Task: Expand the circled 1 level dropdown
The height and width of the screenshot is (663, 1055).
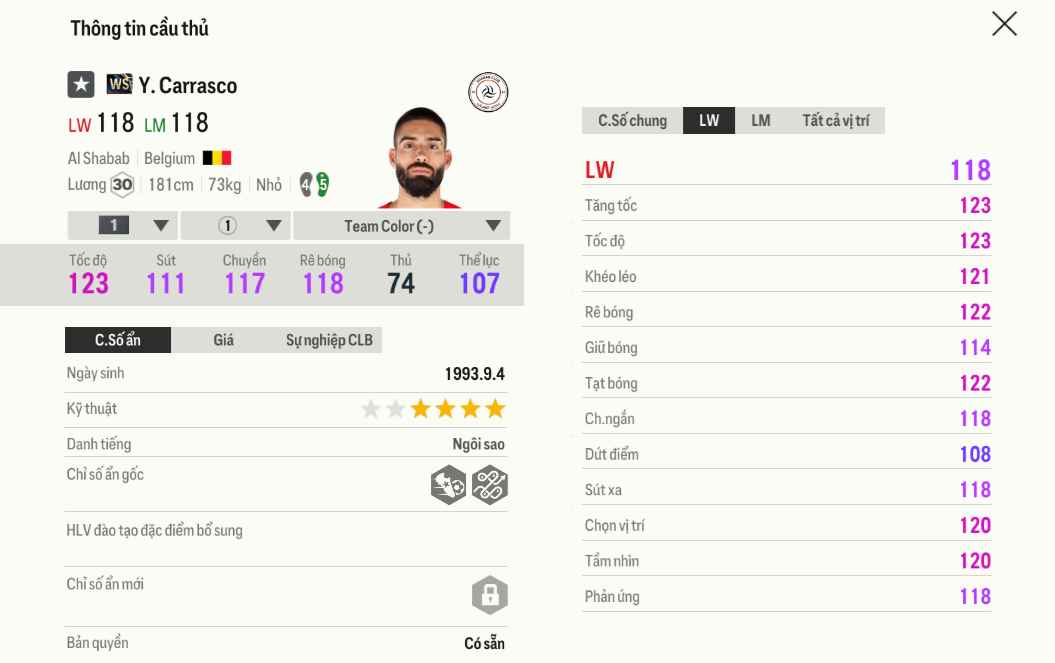Action: tap(236, 225)
